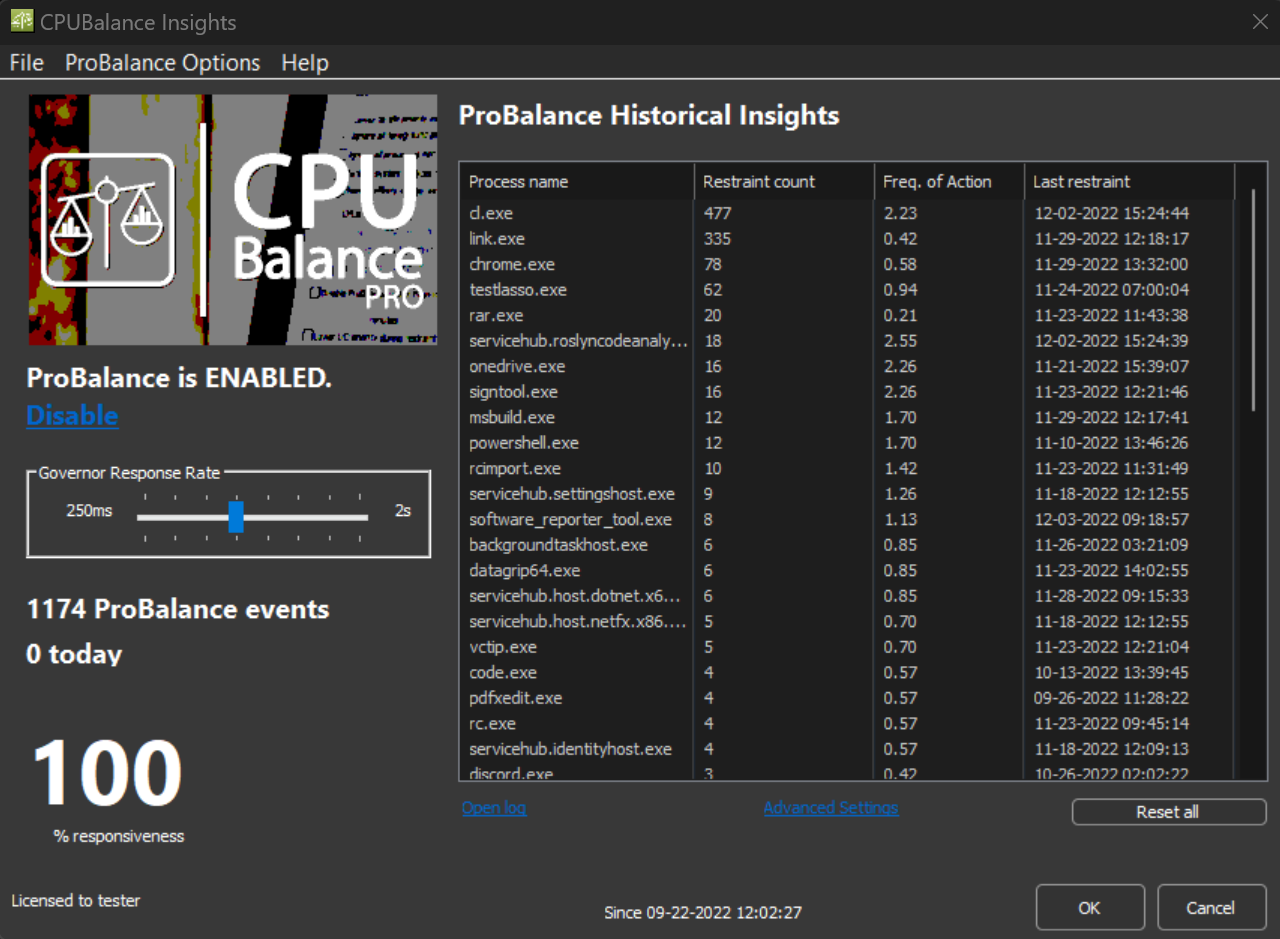Open the Advanced Settings link
1280x939 pixels.
click(x=831, y=807)
